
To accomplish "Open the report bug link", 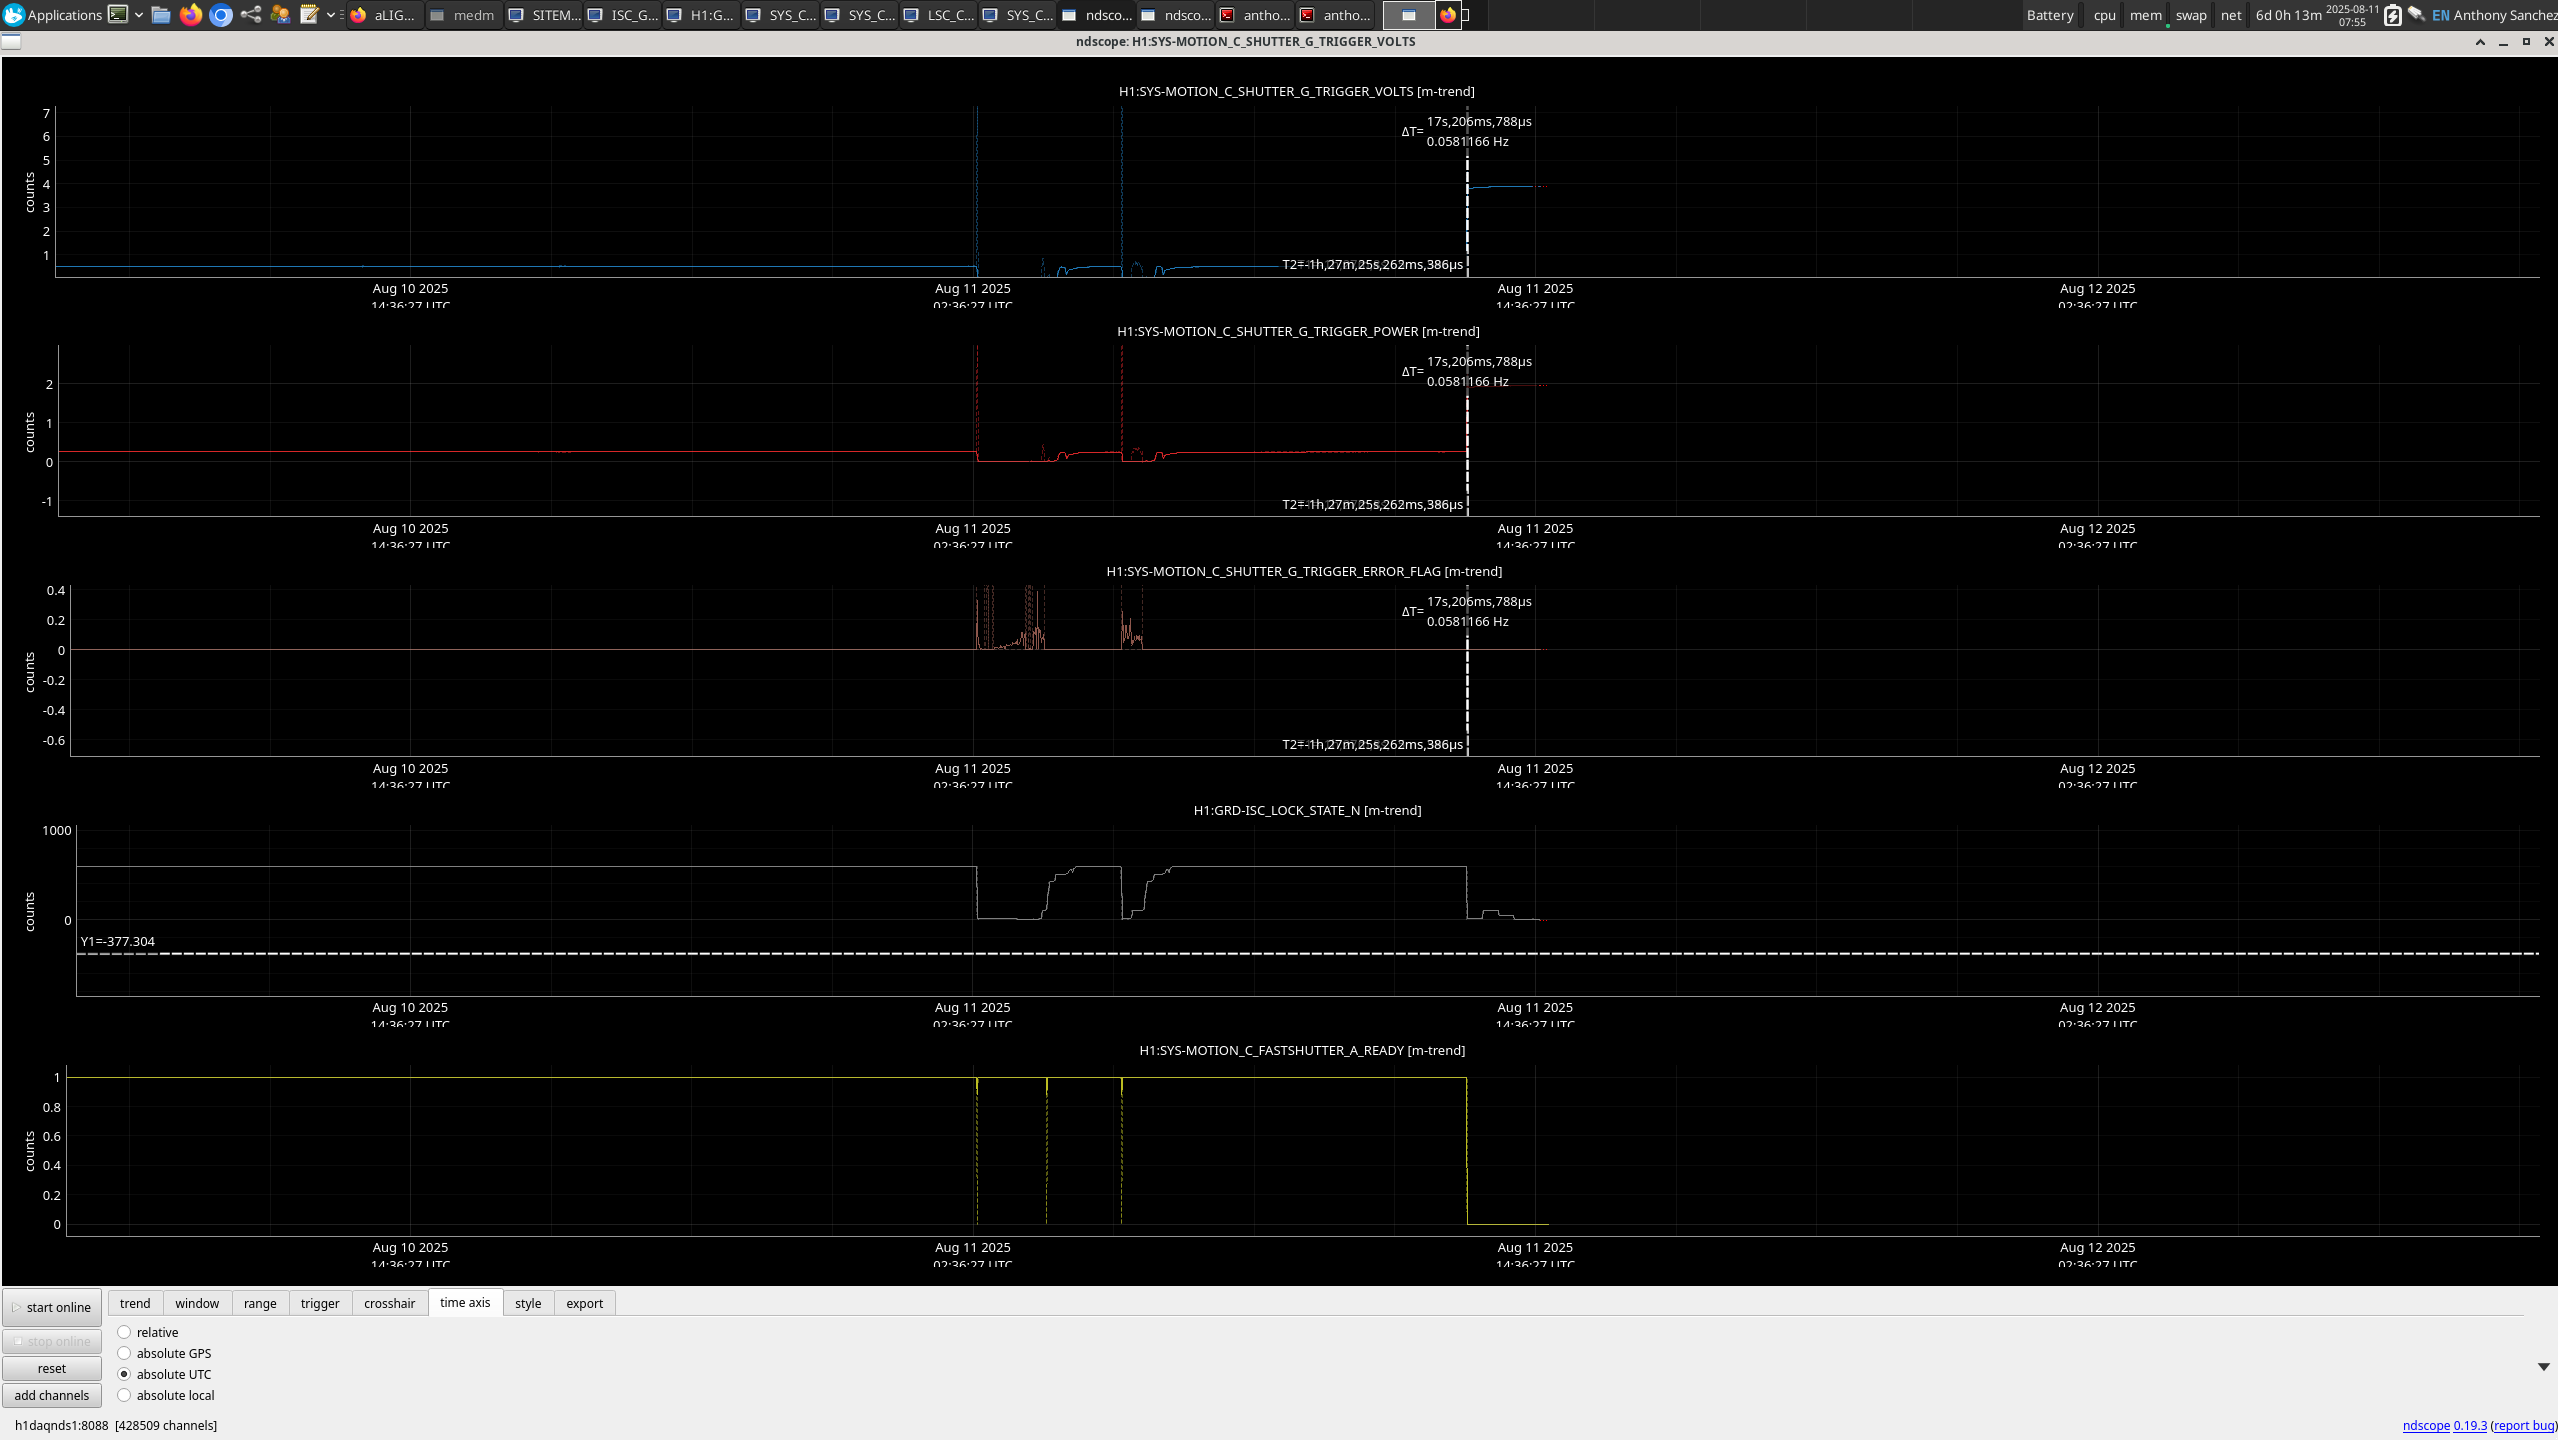I will (2524, 1425).
